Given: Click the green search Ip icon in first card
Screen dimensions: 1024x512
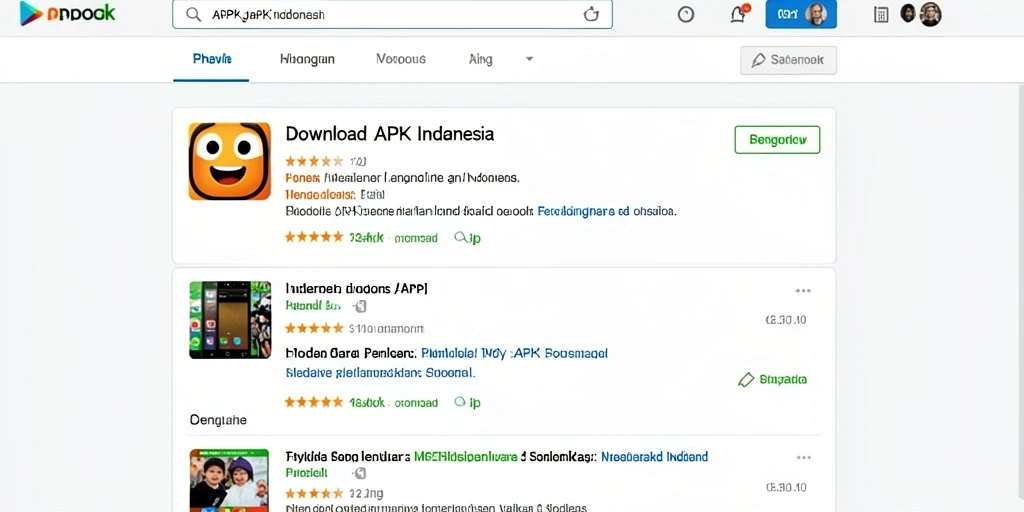Looking at the screenshot, I should click(467, 238).
